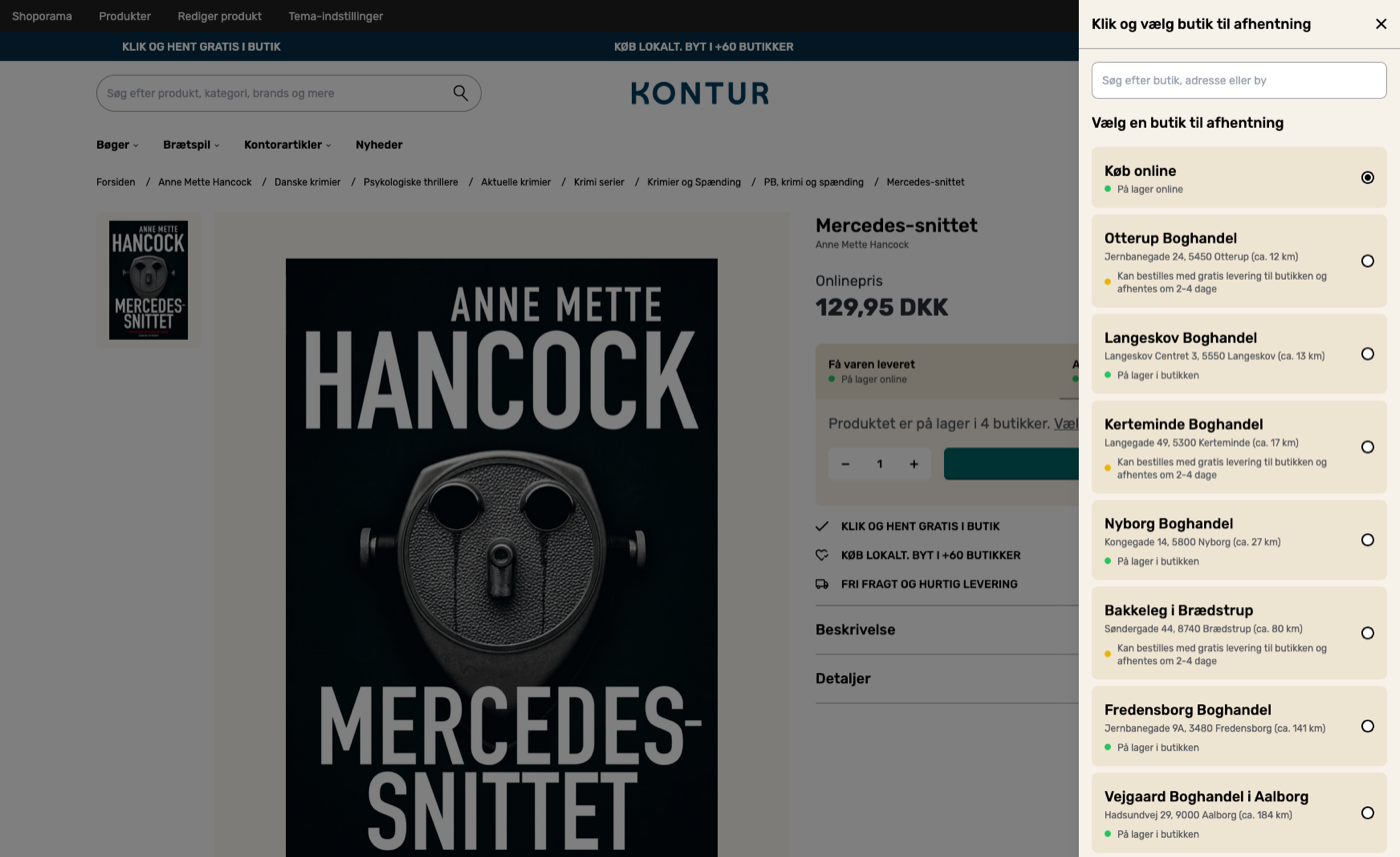Open the Tema-indstillinger menu

click(335, 16)
